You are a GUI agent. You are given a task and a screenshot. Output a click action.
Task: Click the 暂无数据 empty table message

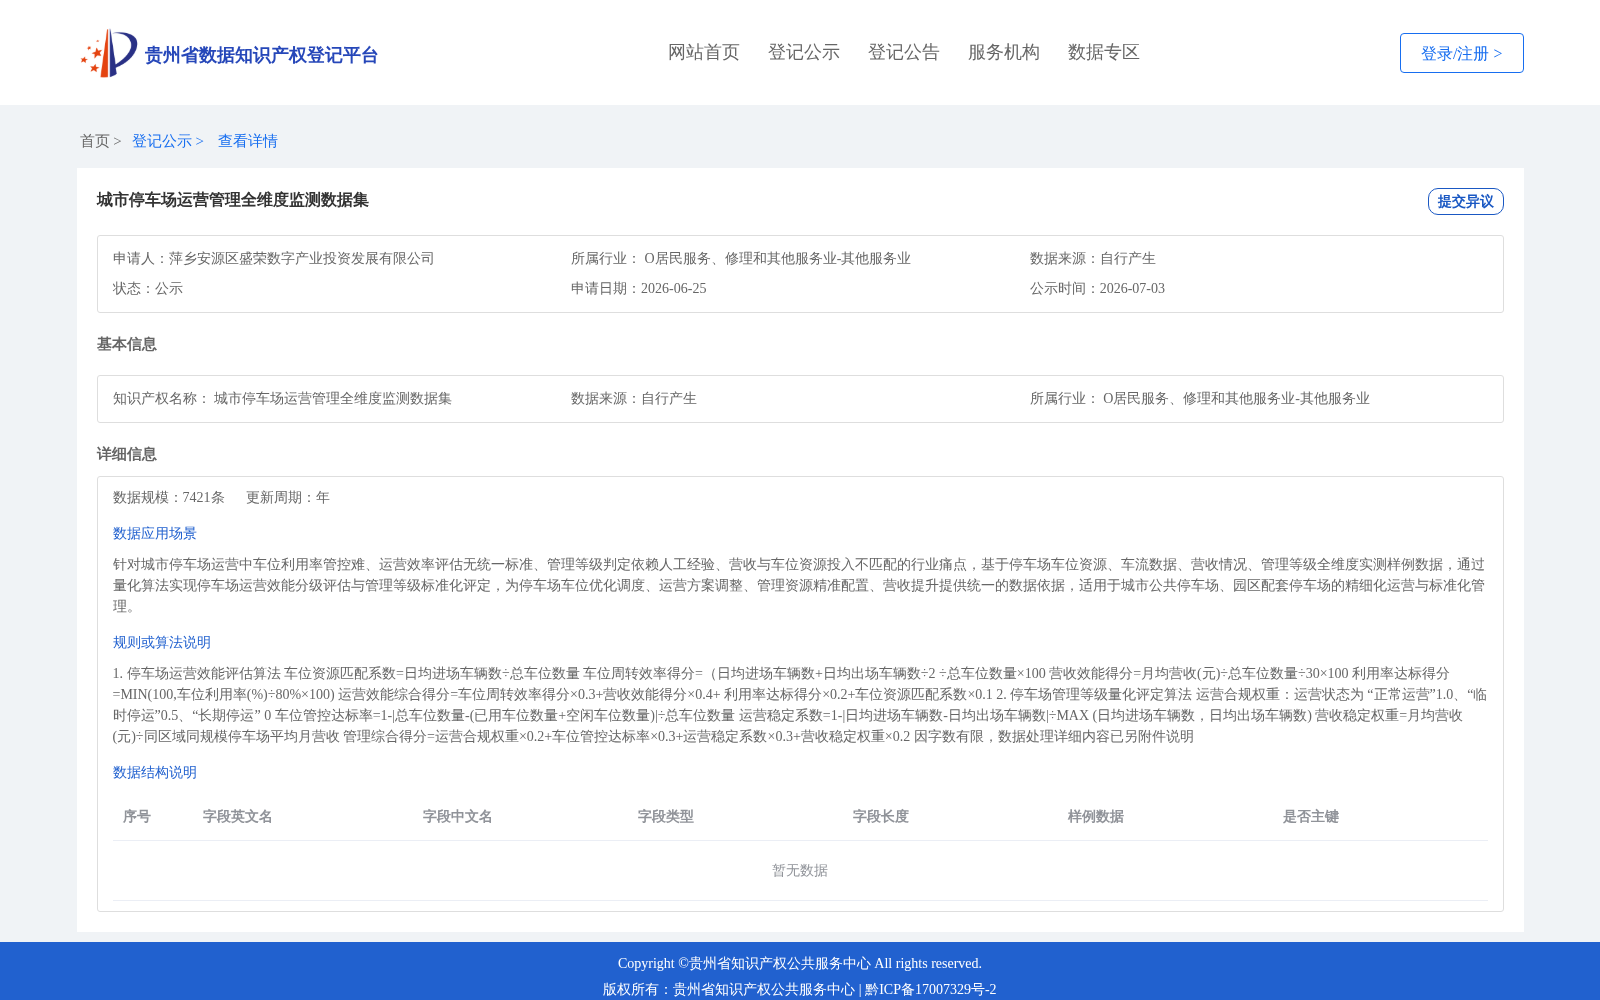coord(800,870)
